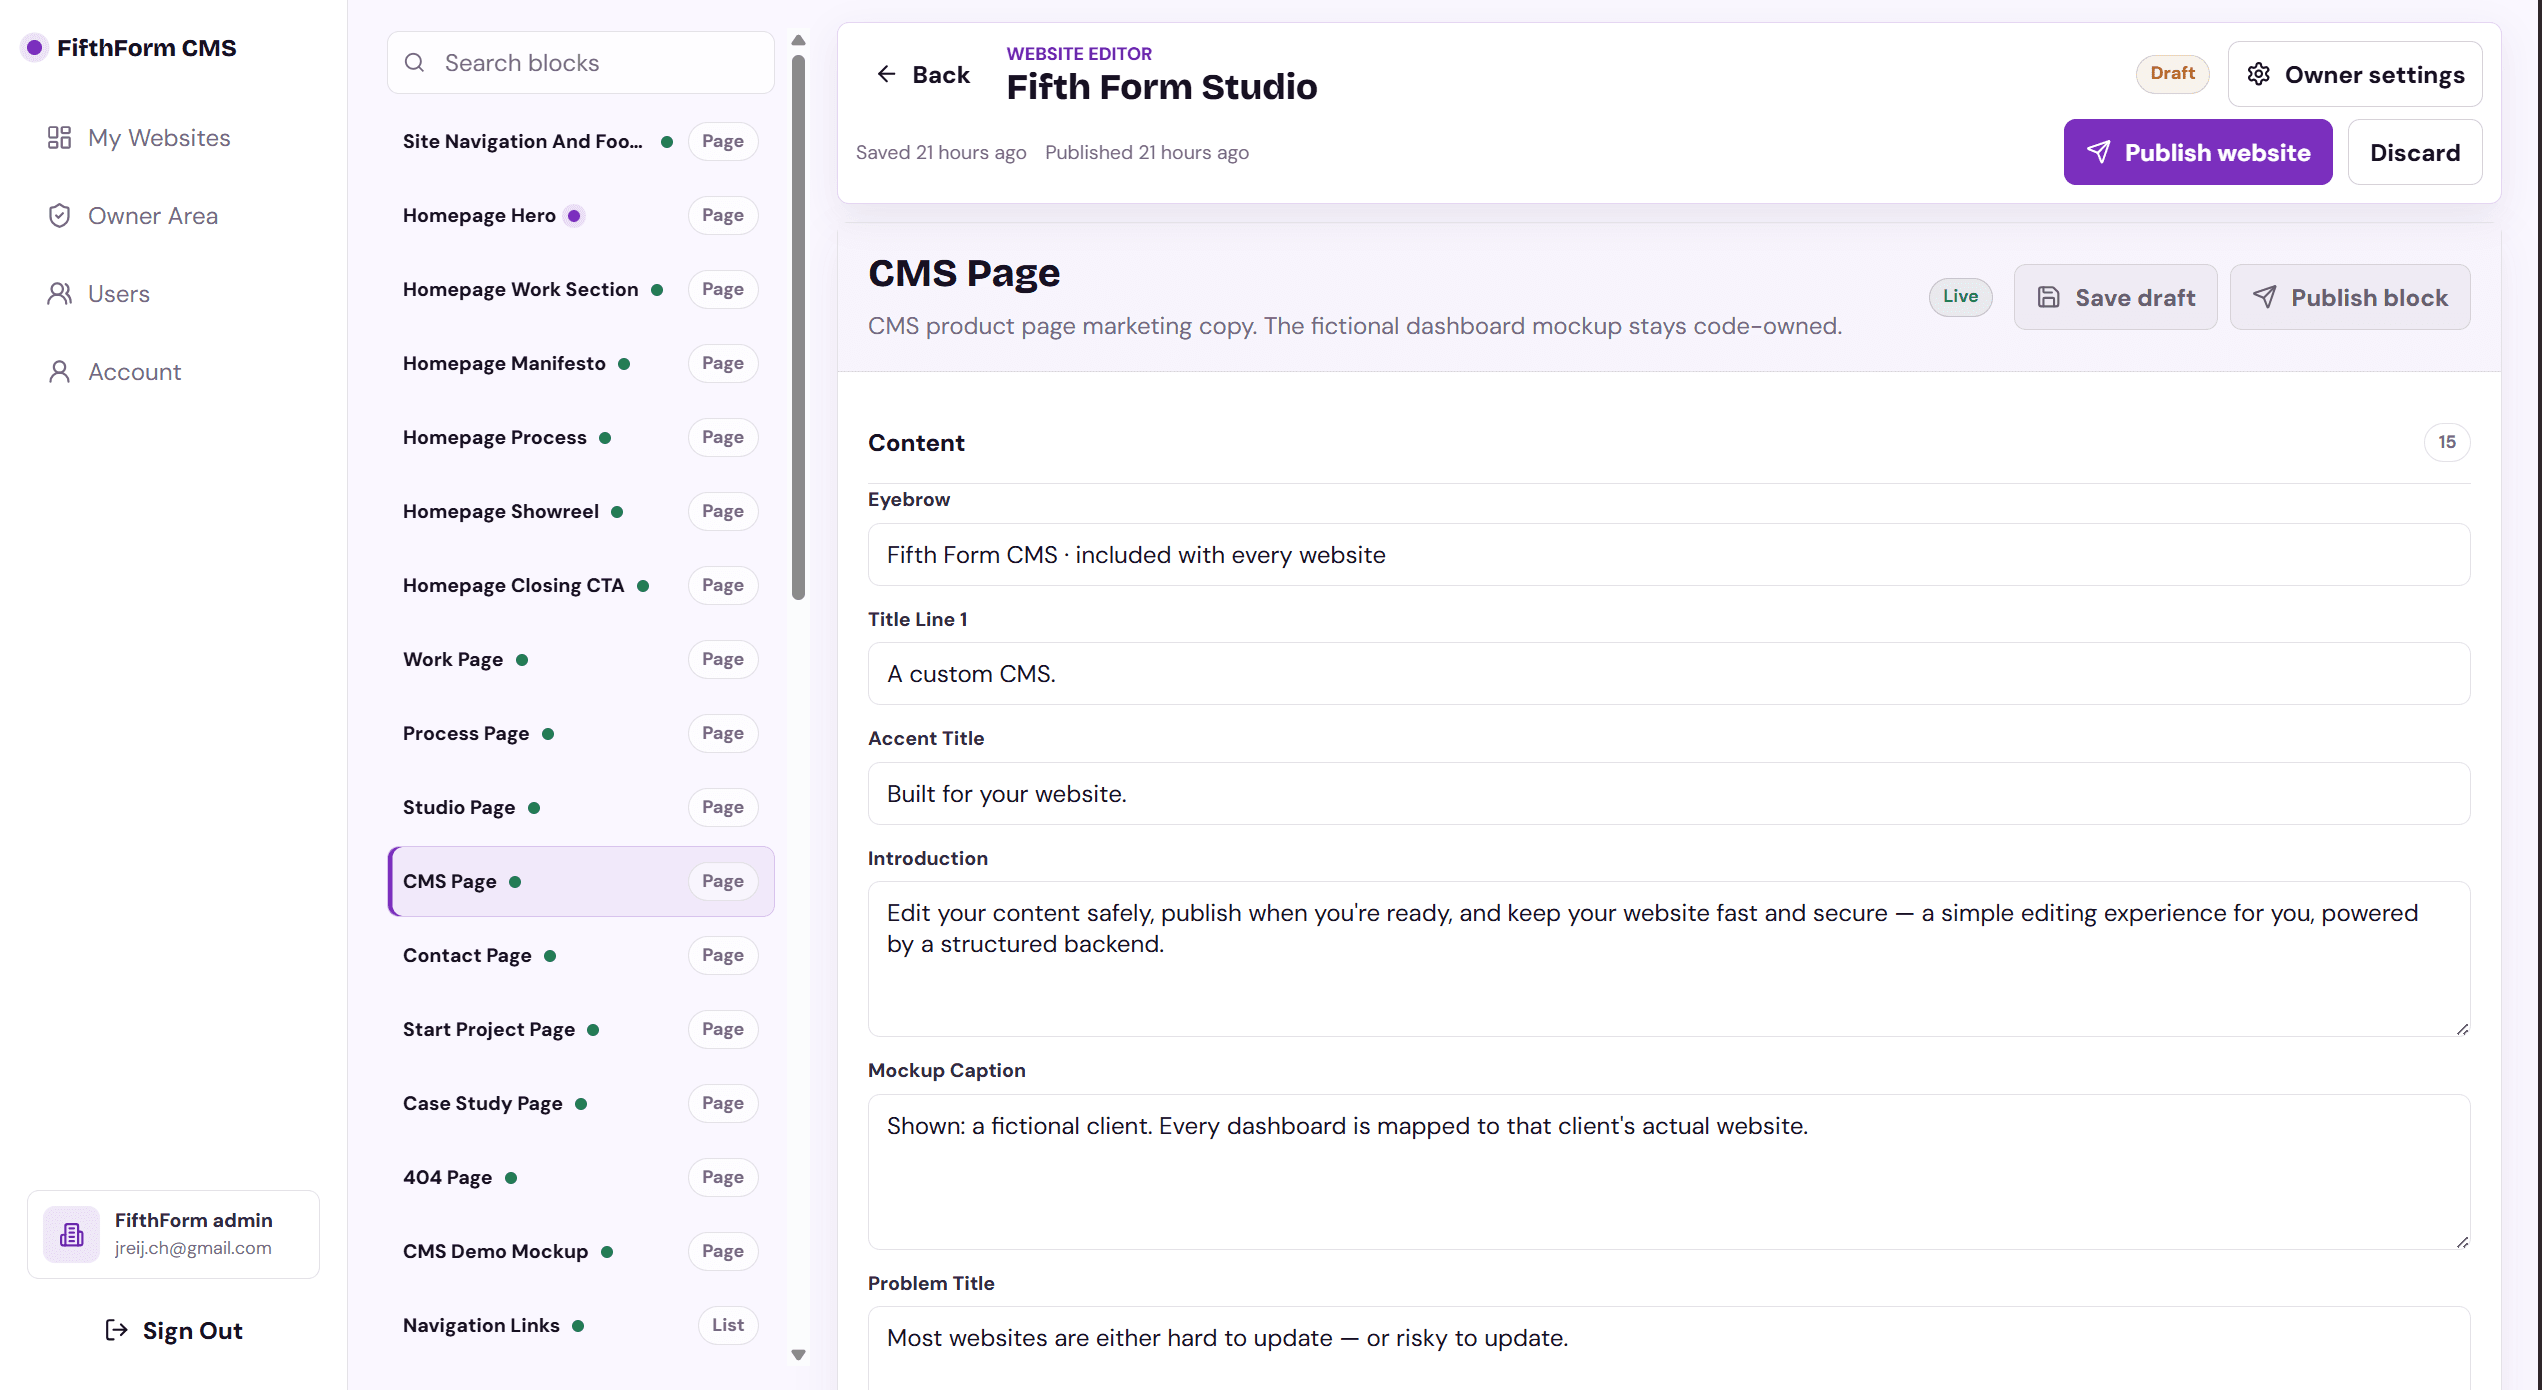Click the block list scrollbar thumb
This screenshot has height=1390, width=2542.
tap(798, 328)
